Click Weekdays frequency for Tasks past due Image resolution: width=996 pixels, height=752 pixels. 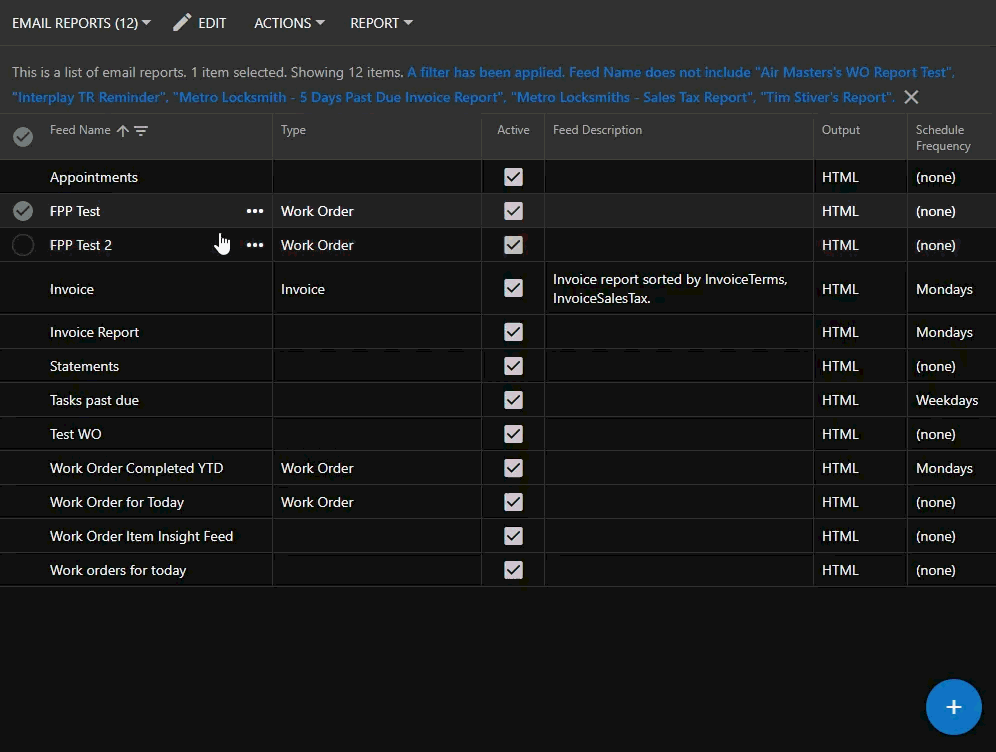click(947, 400)
